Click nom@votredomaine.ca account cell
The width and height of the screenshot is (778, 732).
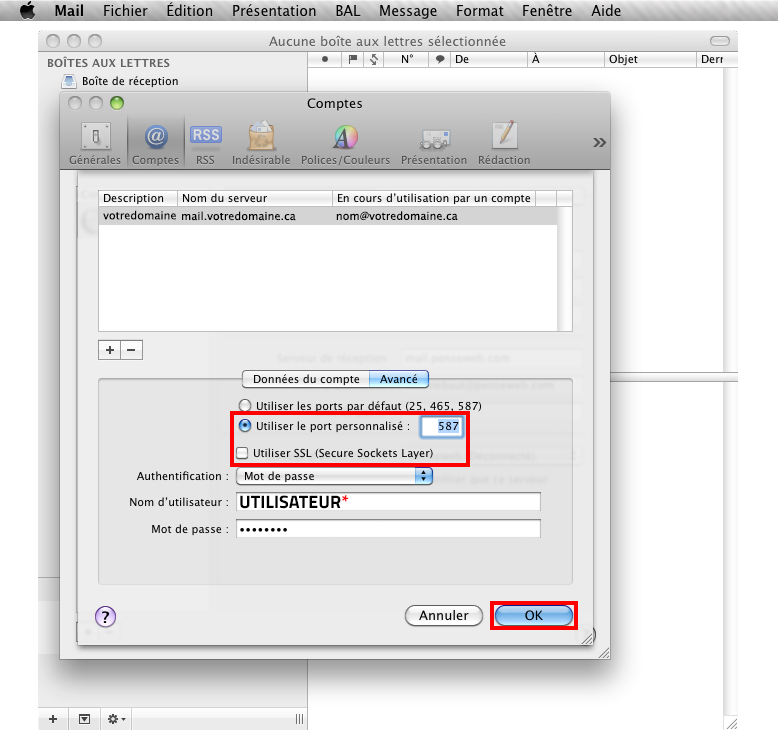click(396, 216)
